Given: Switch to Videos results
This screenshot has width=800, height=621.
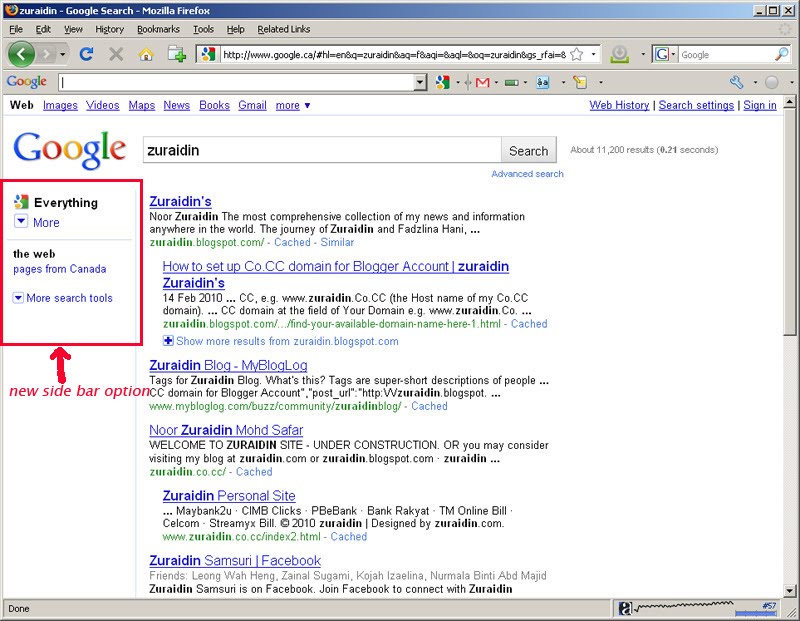Looking at the screenshot, I should pyautogui.click(x=103, y=105).
